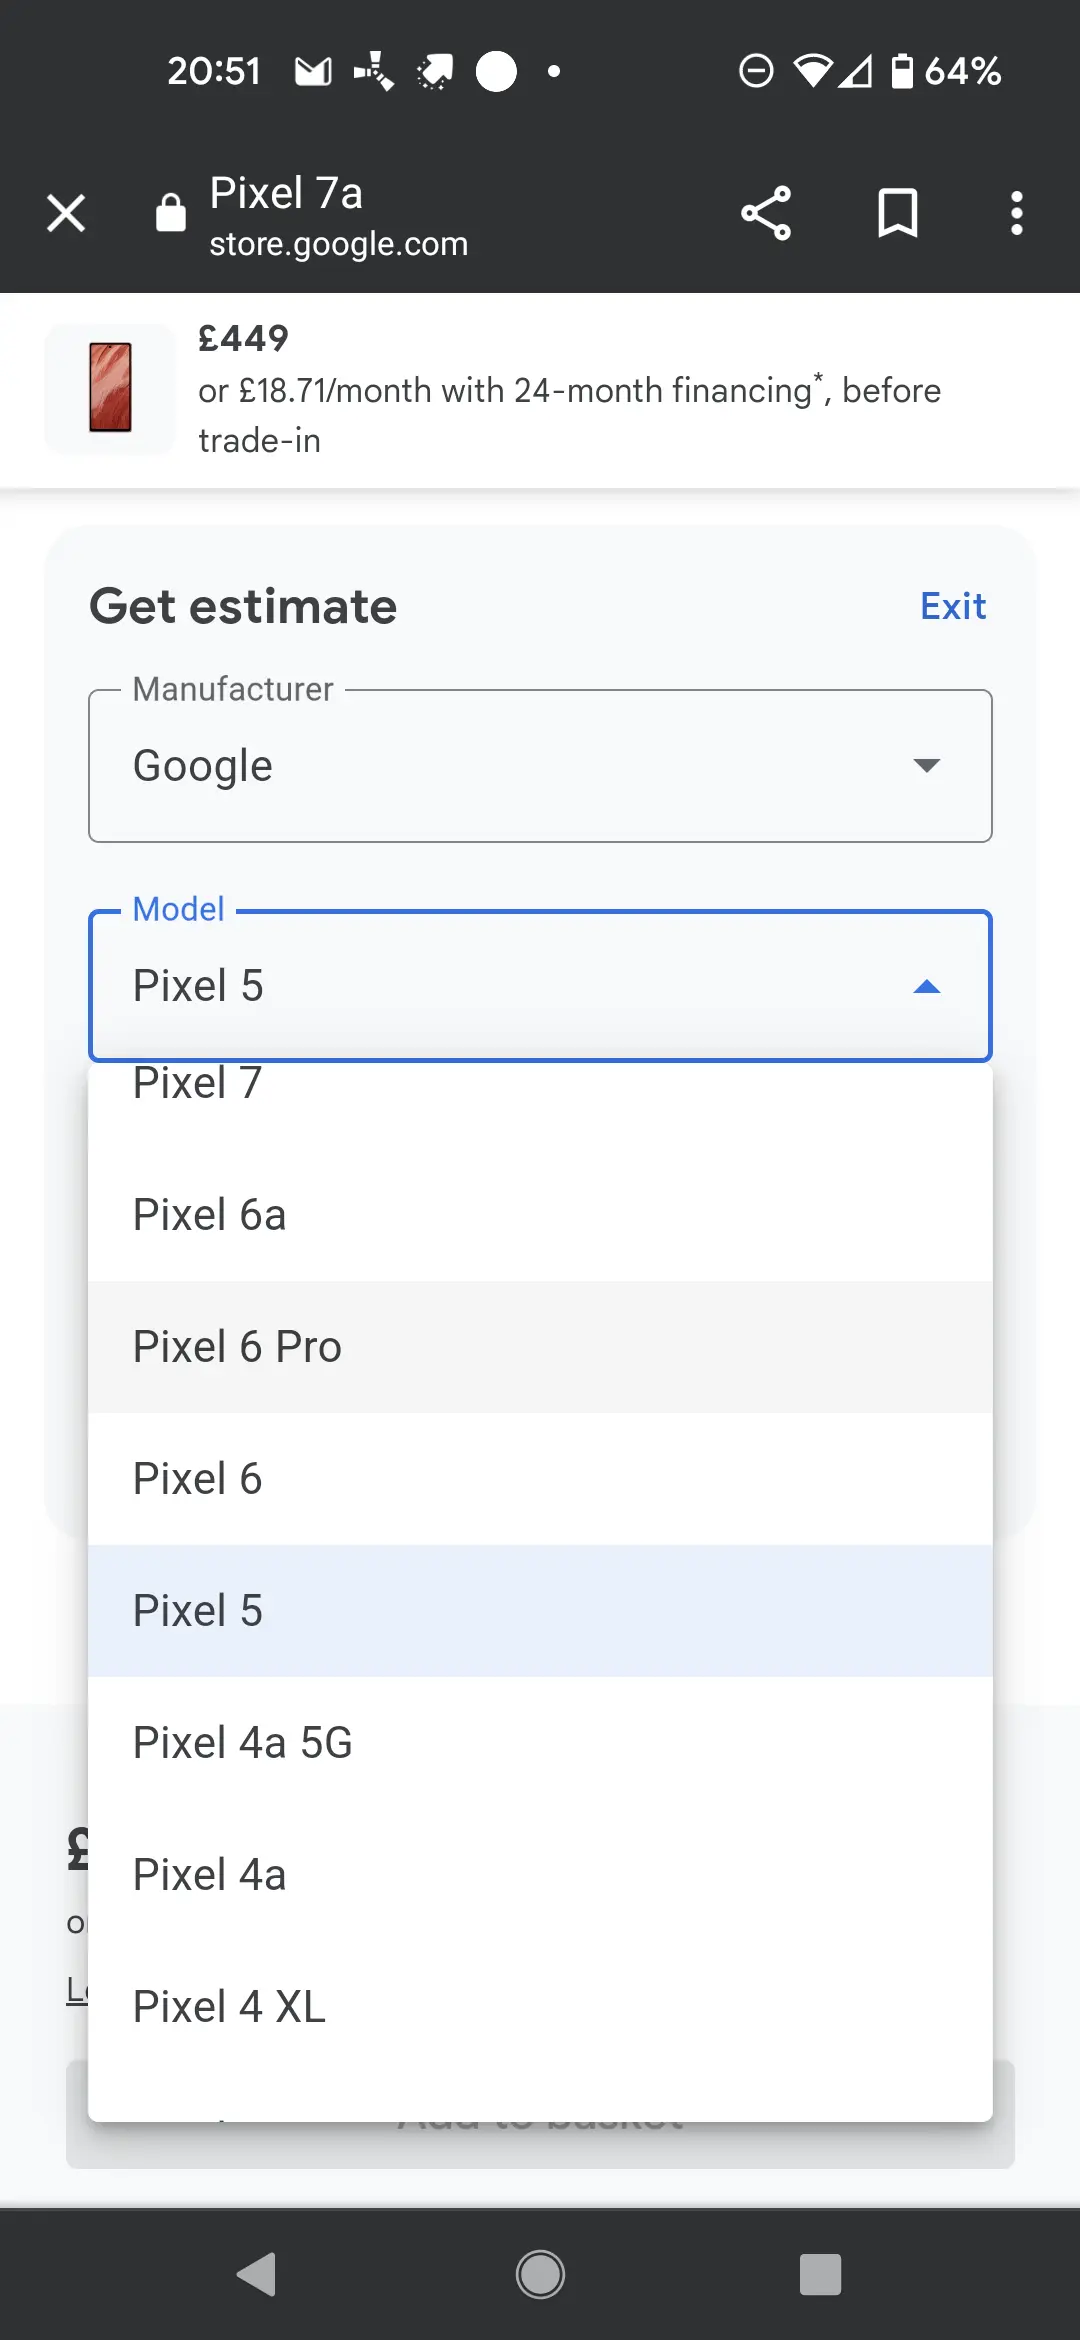Choose Pixel 4a 5G model option
The height and width of the screenshot is (2340, 1080).
tap(540, 1743)
